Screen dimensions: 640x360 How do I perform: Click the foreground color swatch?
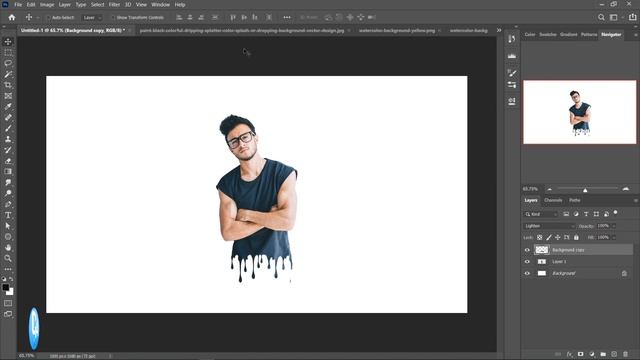[x=6, y=288]
